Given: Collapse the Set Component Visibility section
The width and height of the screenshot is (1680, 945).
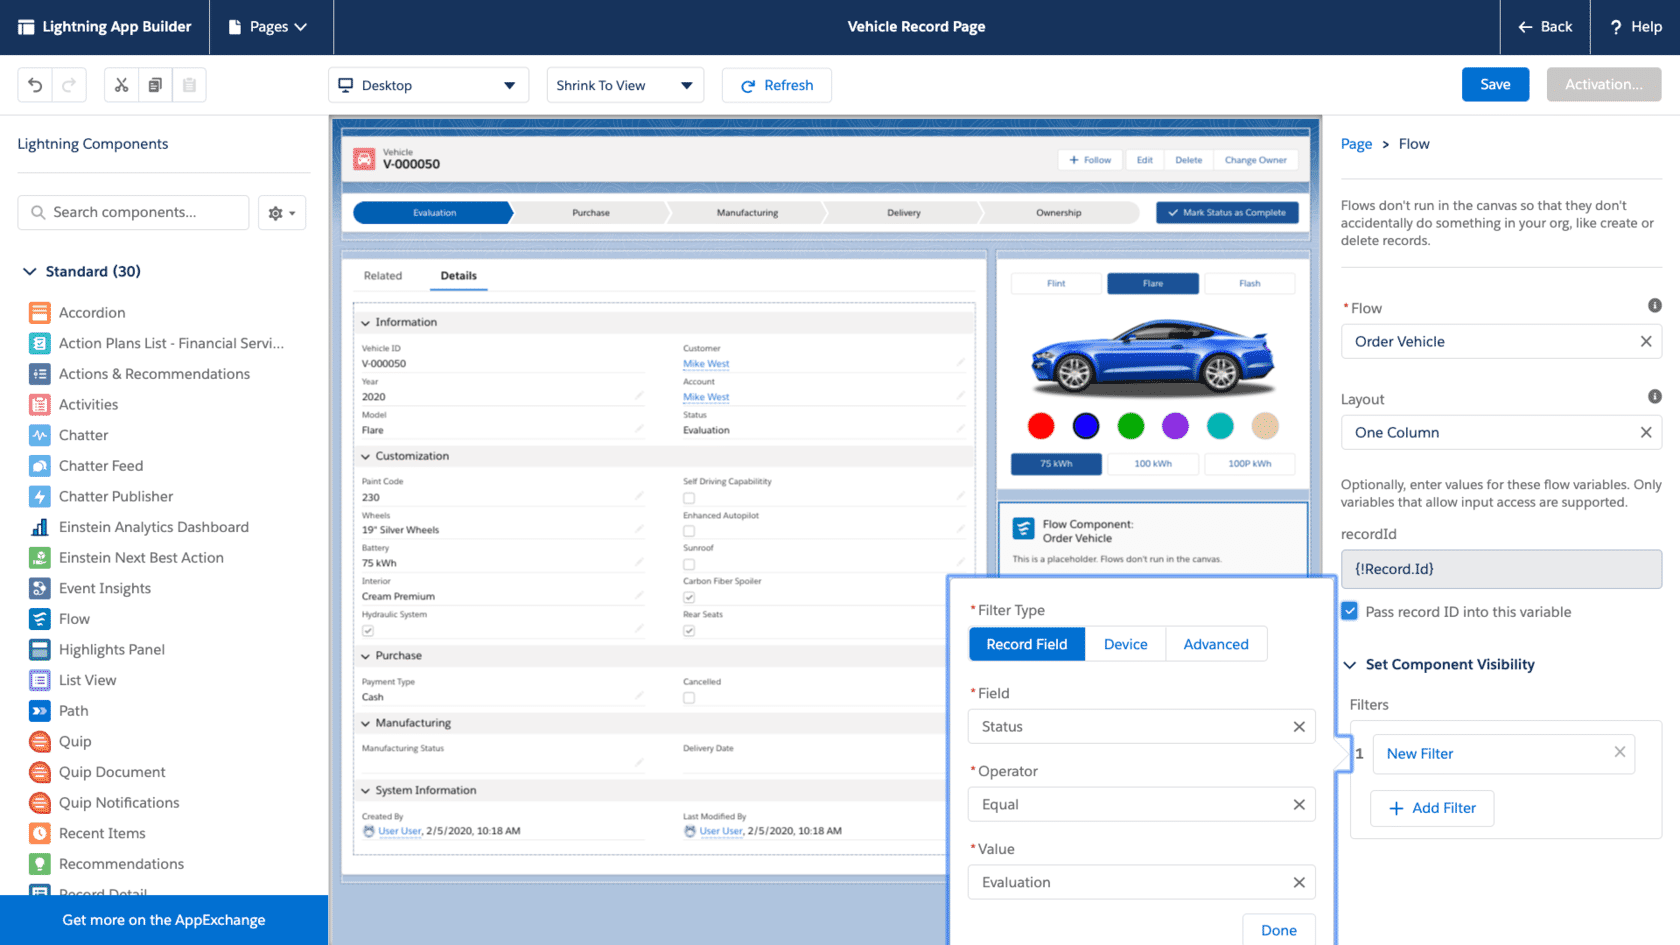Looking at the screenshot, I should click(x=1350, y=665).
